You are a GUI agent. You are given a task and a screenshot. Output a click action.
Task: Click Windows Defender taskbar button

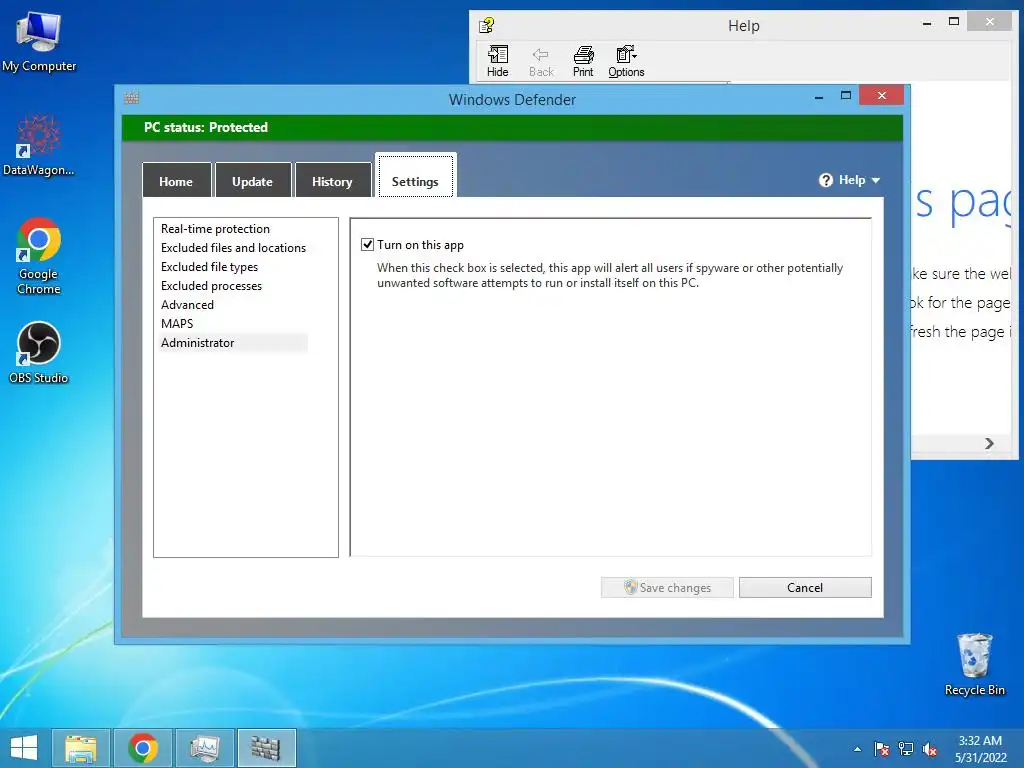pos(266,748)
